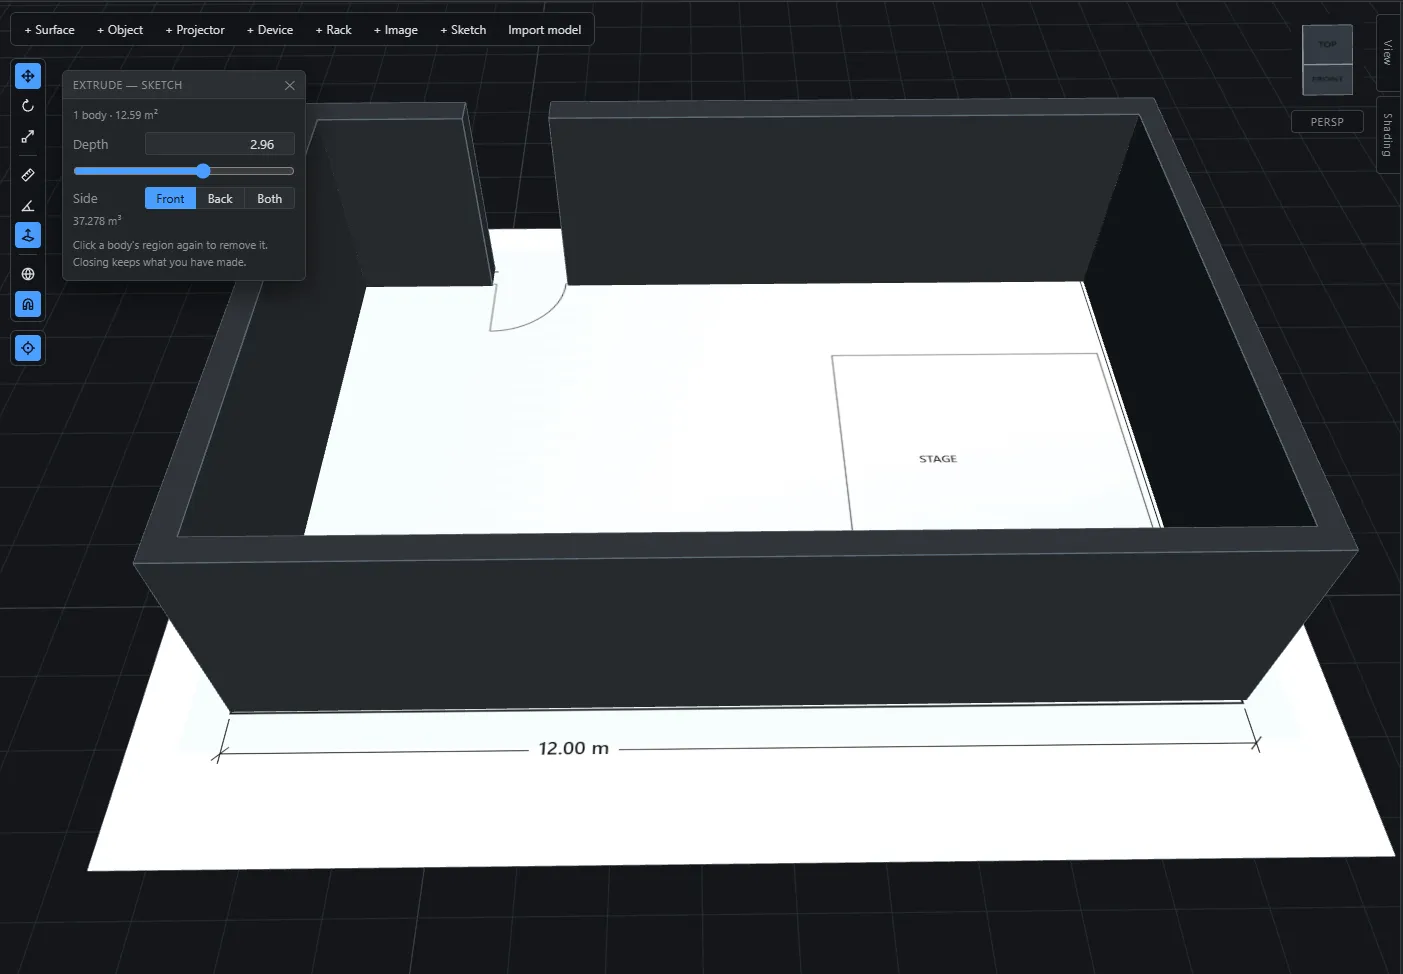This screenshot has width=1403, height=974.
Task: Open the vertical View tab
Action: tap(1388, 52)
